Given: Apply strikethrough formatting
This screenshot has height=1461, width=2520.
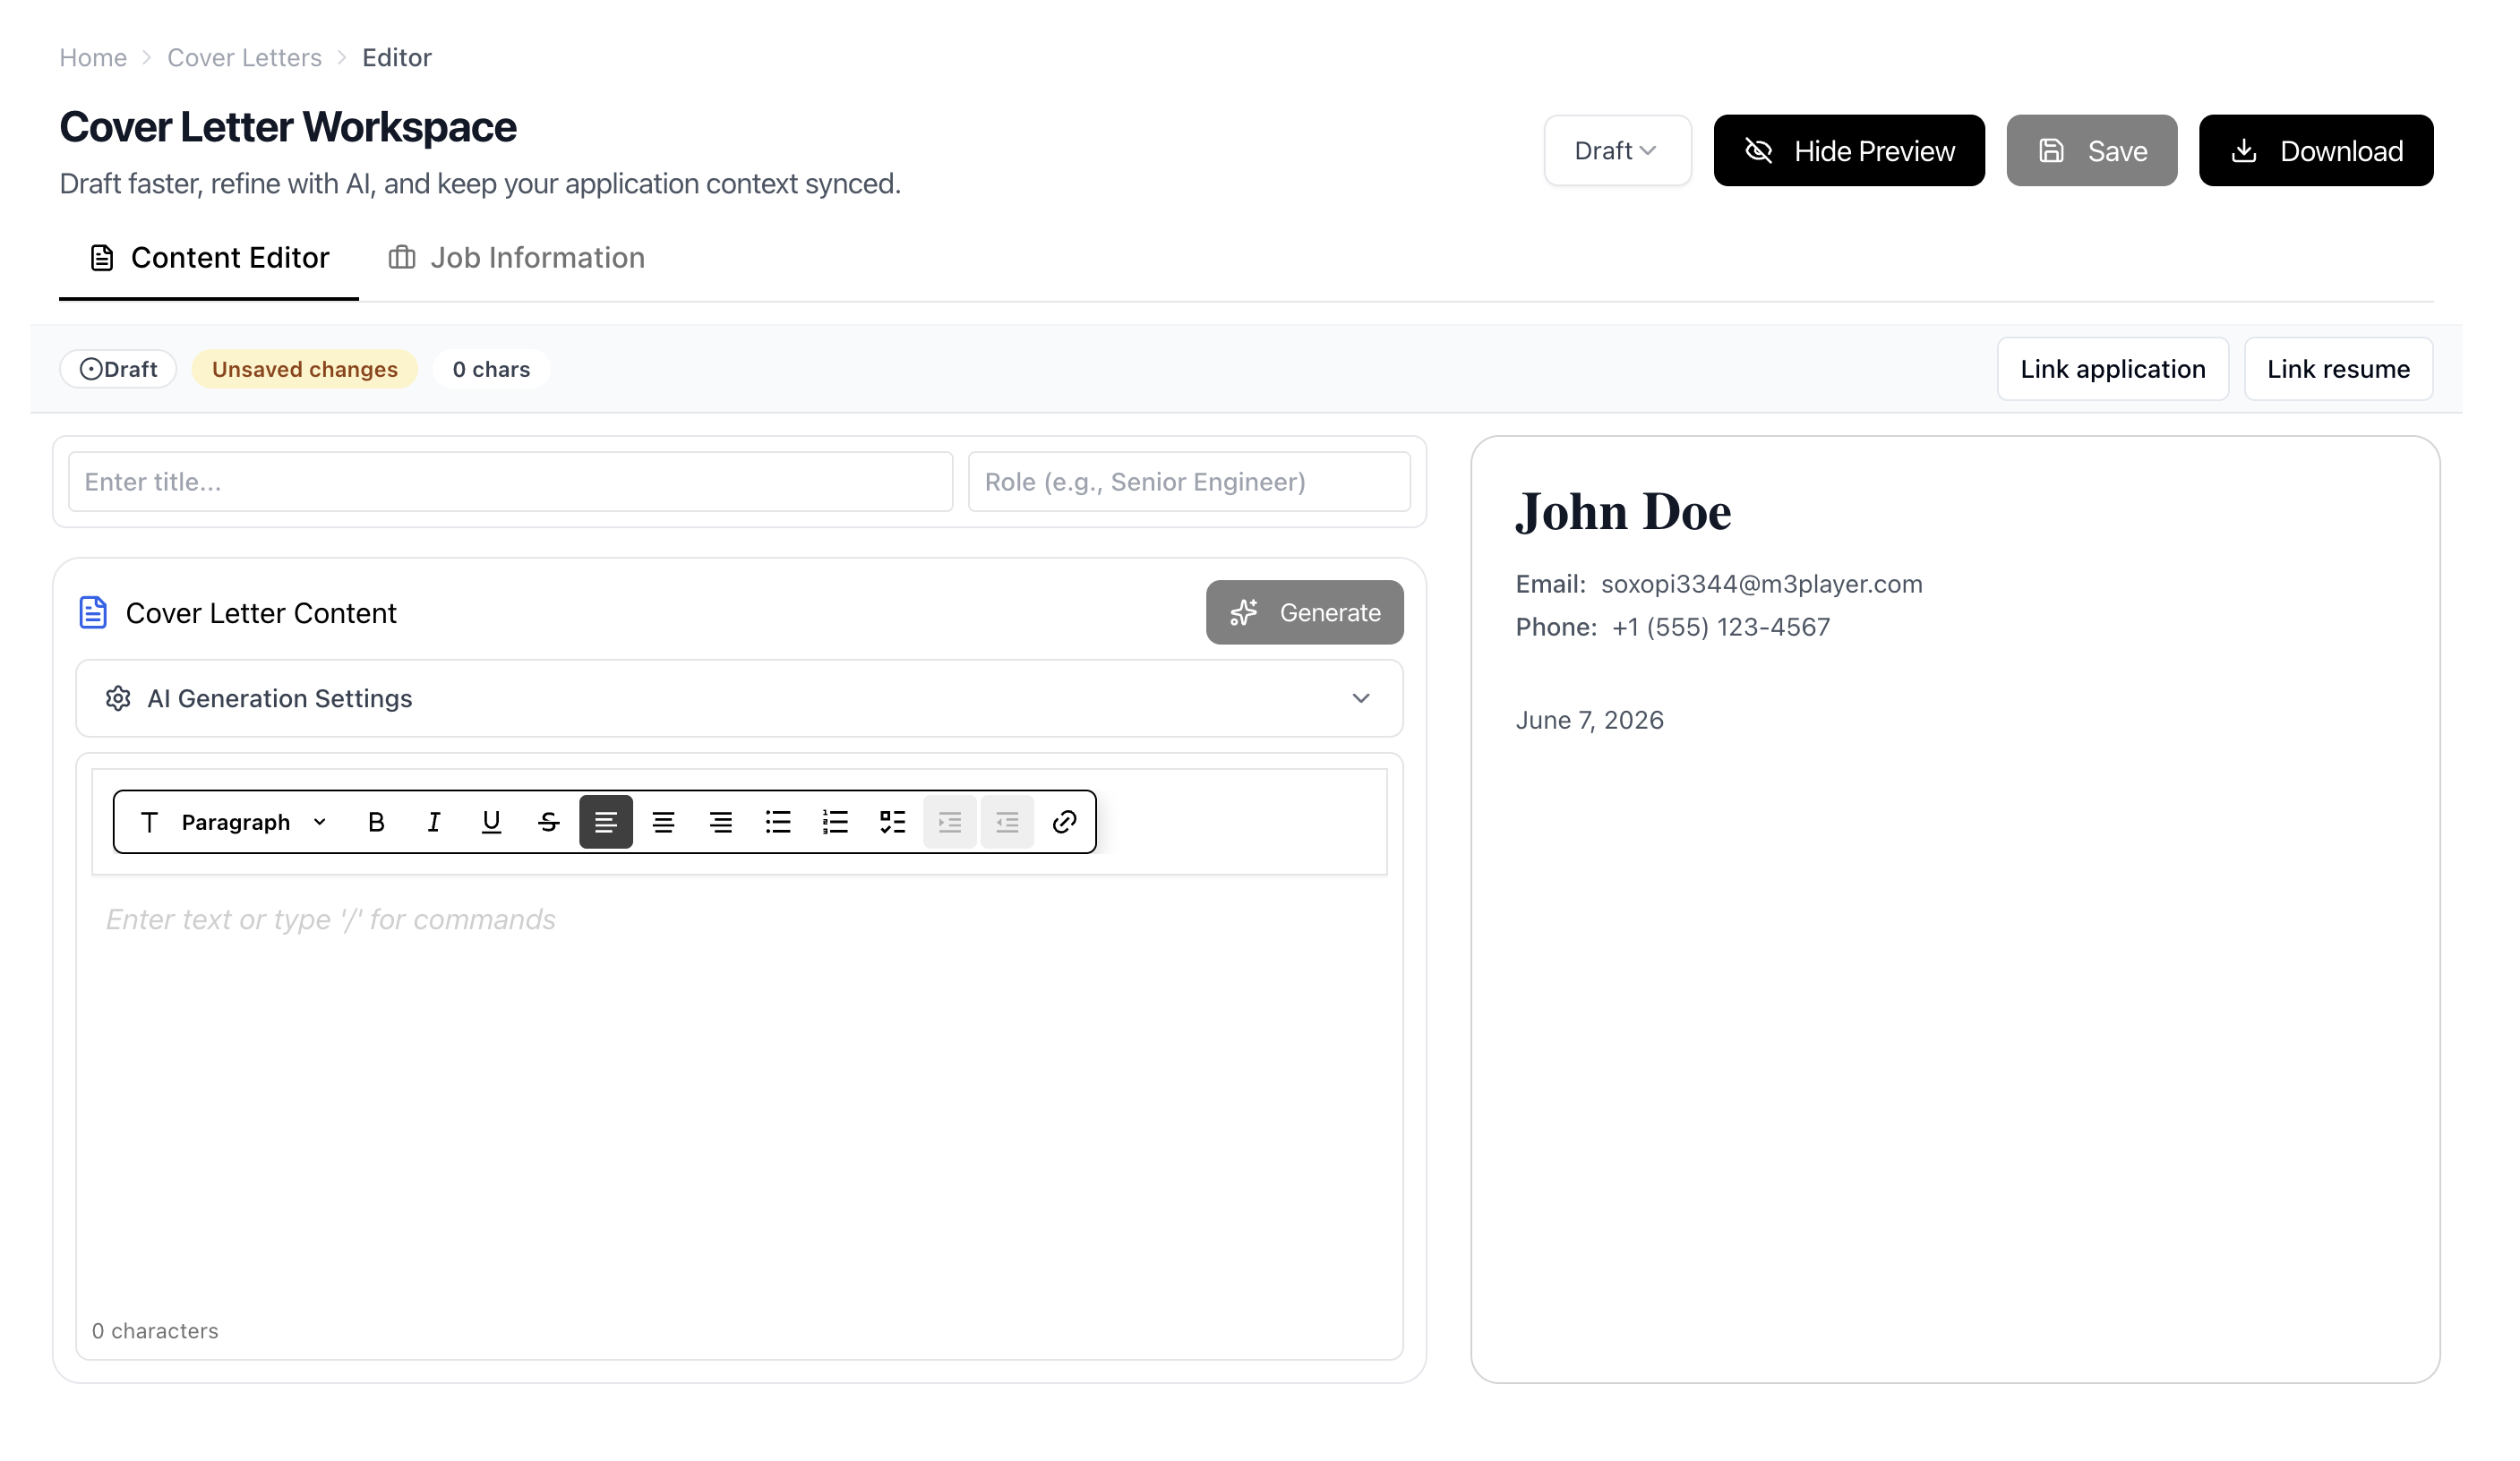Looking at the screenshot, I should (548, 822).
